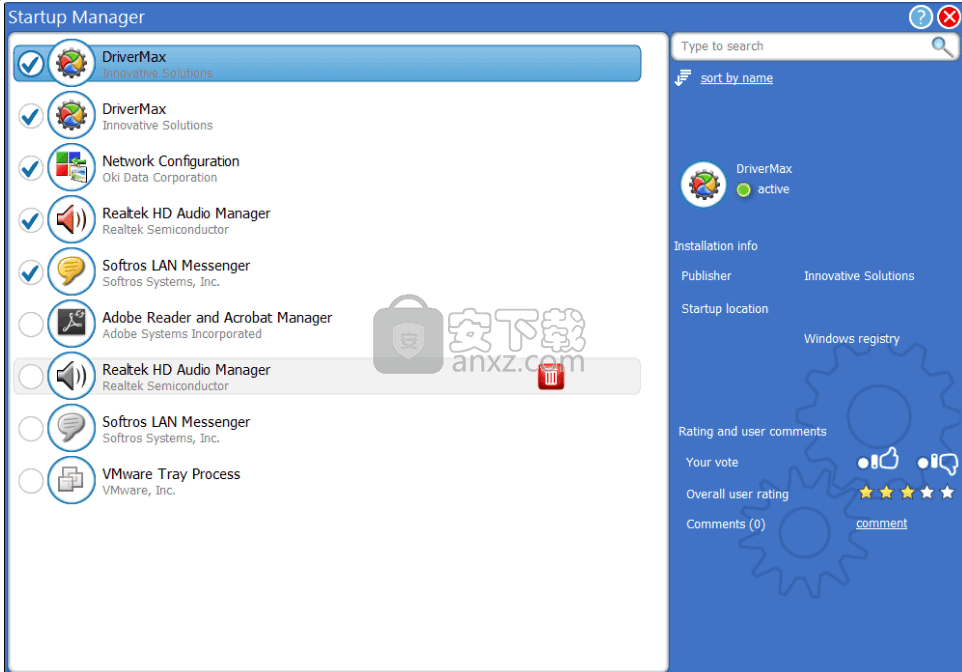Click the Overall user rating label

click(737, 495)
